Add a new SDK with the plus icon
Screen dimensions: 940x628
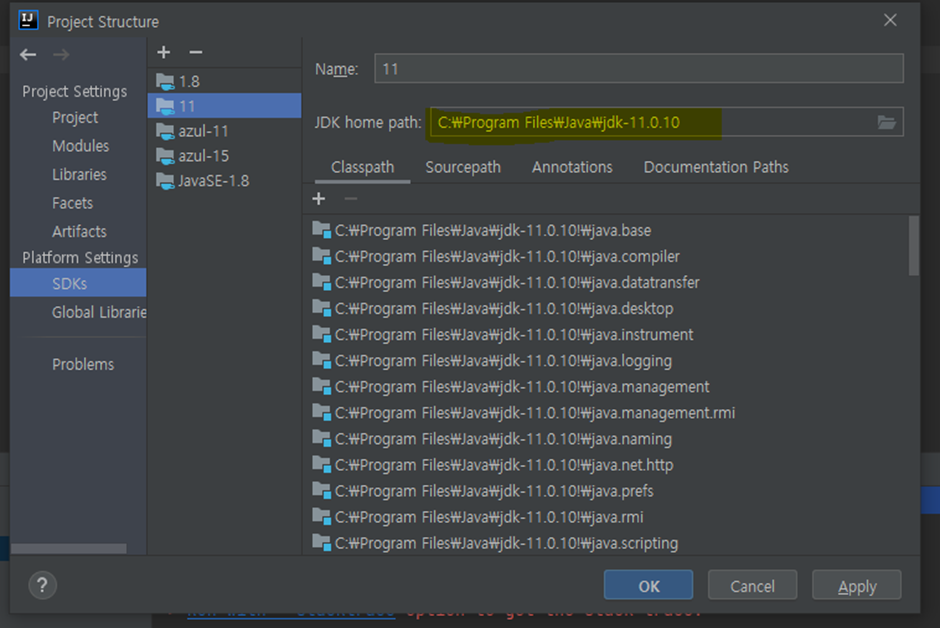164,53
